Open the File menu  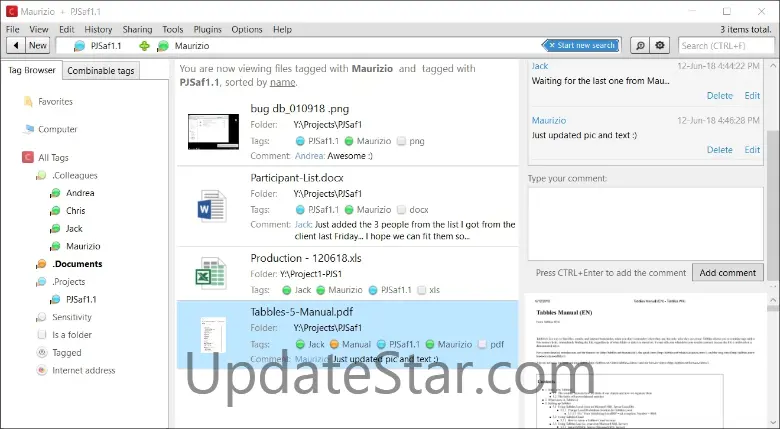click(12, 29)
